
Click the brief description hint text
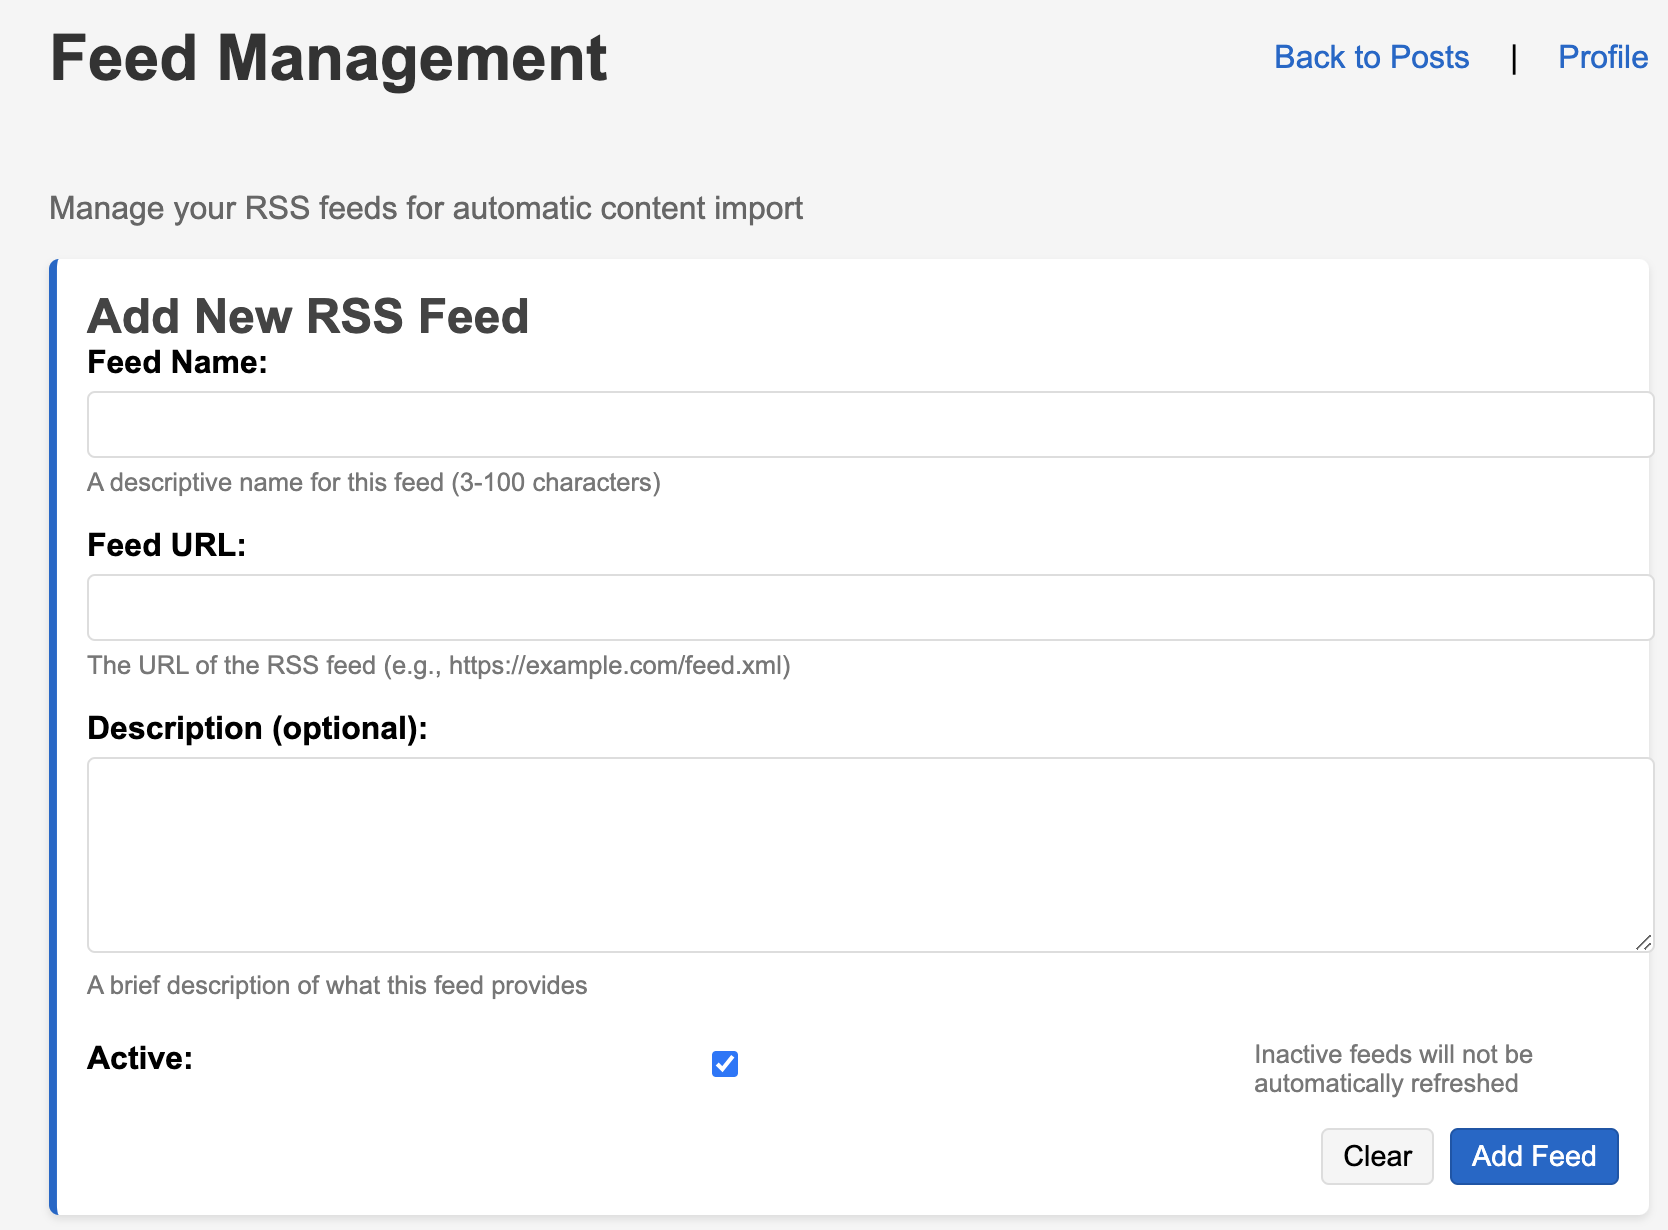(x=337, y=986)
